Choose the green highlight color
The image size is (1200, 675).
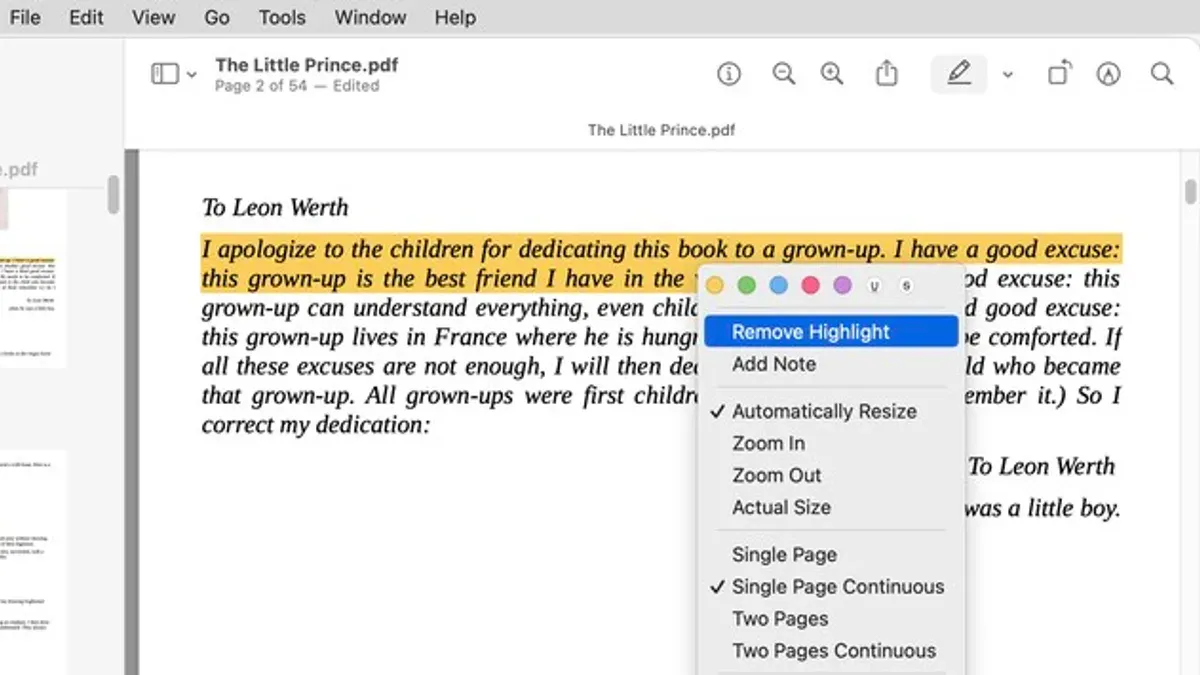pyautogui.click(x=746, y=286)
